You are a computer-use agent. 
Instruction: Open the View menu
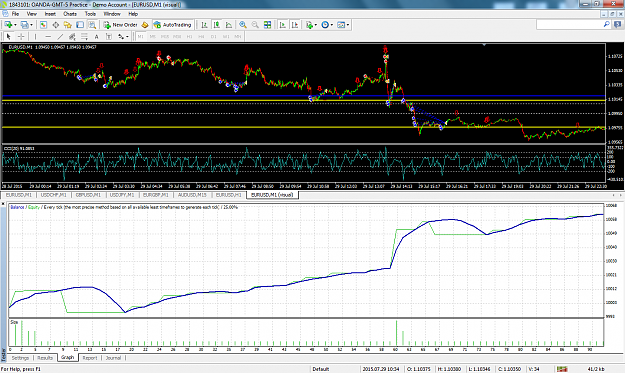point(31,14)
